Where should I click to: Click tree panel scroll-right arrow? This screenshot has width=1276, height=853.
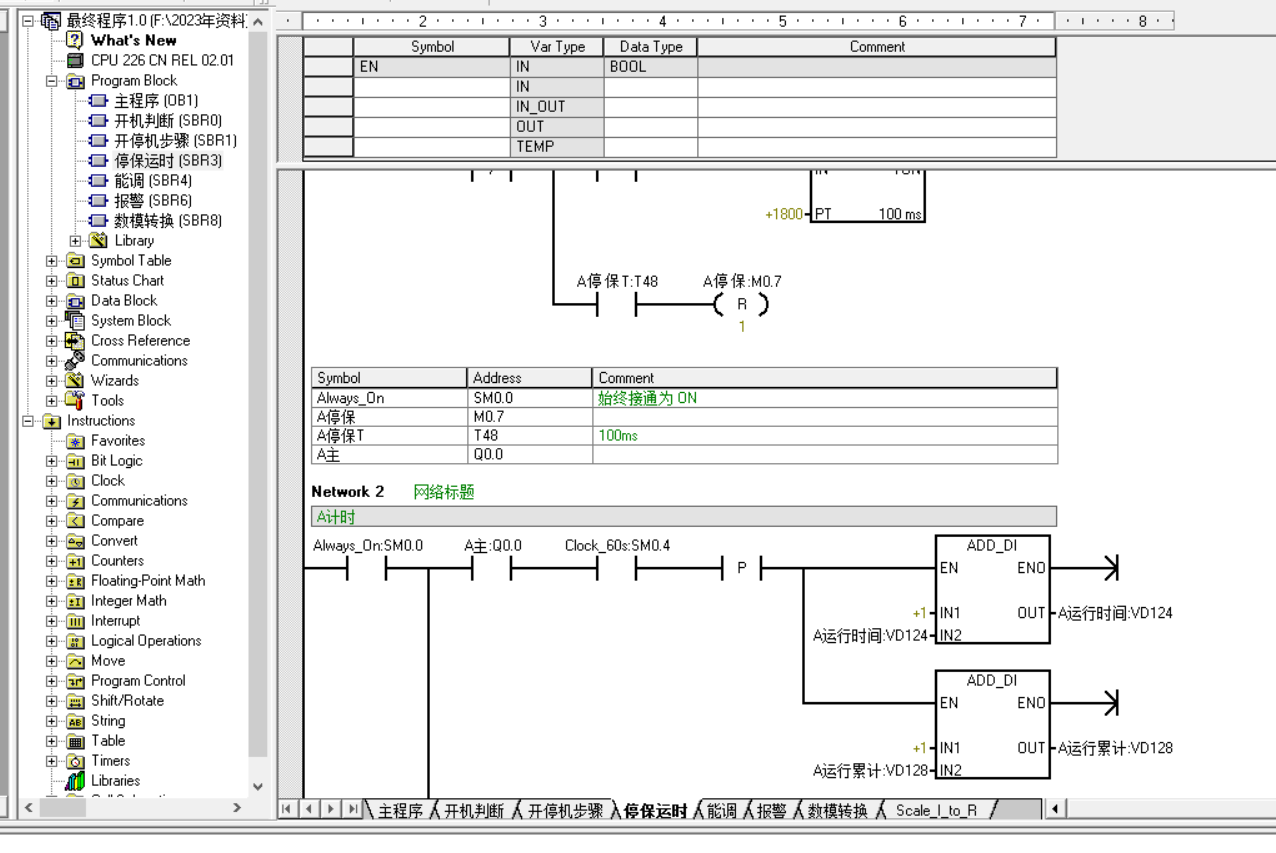237,806
